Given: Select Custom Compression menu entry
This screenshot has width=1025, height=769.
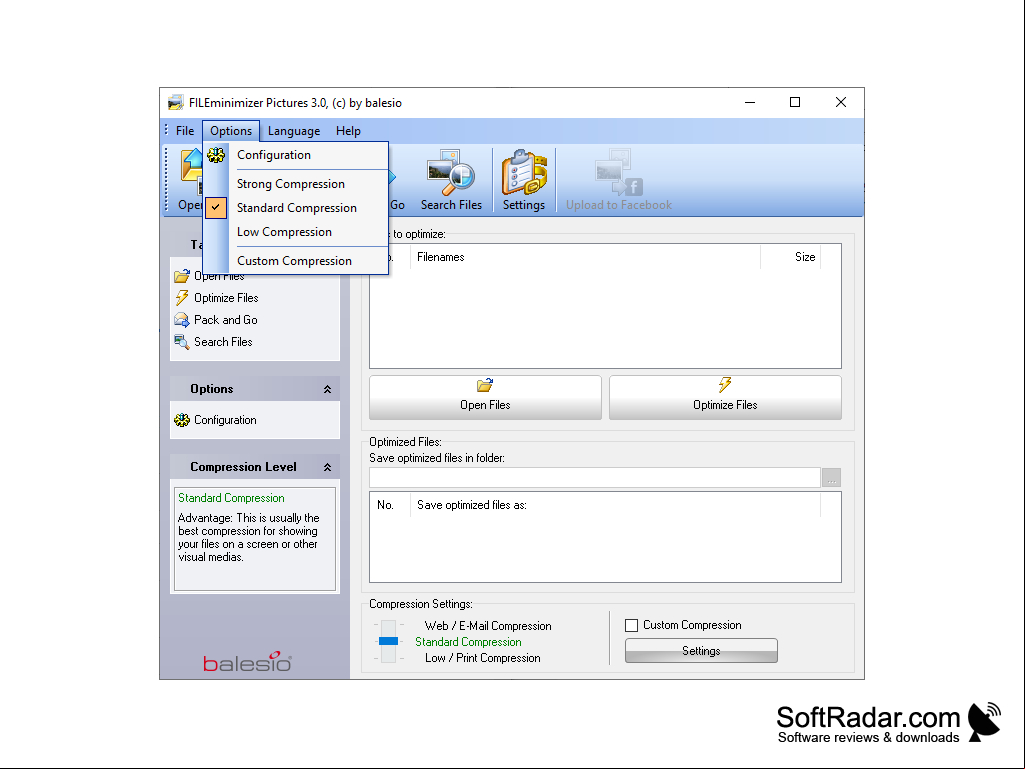Looking at the screenshot, I should 295,261.
